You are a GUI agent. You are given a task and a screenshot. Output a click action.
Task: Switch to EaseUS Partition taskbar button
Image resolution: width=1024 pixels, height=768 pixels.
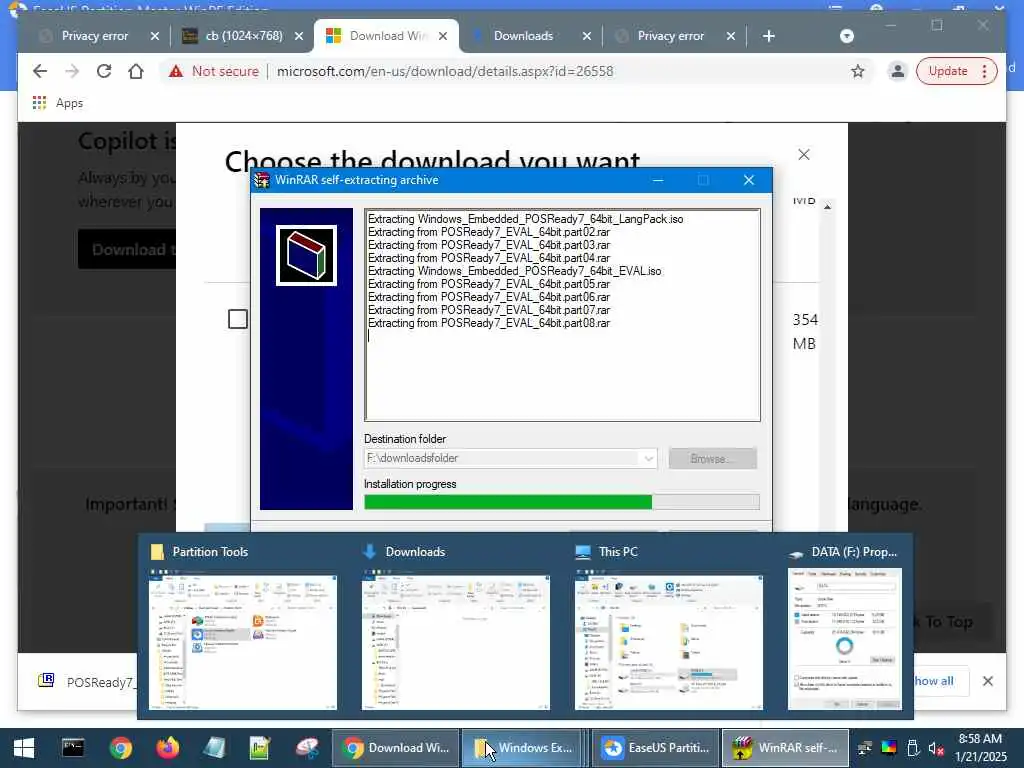(x=655, y=748)
